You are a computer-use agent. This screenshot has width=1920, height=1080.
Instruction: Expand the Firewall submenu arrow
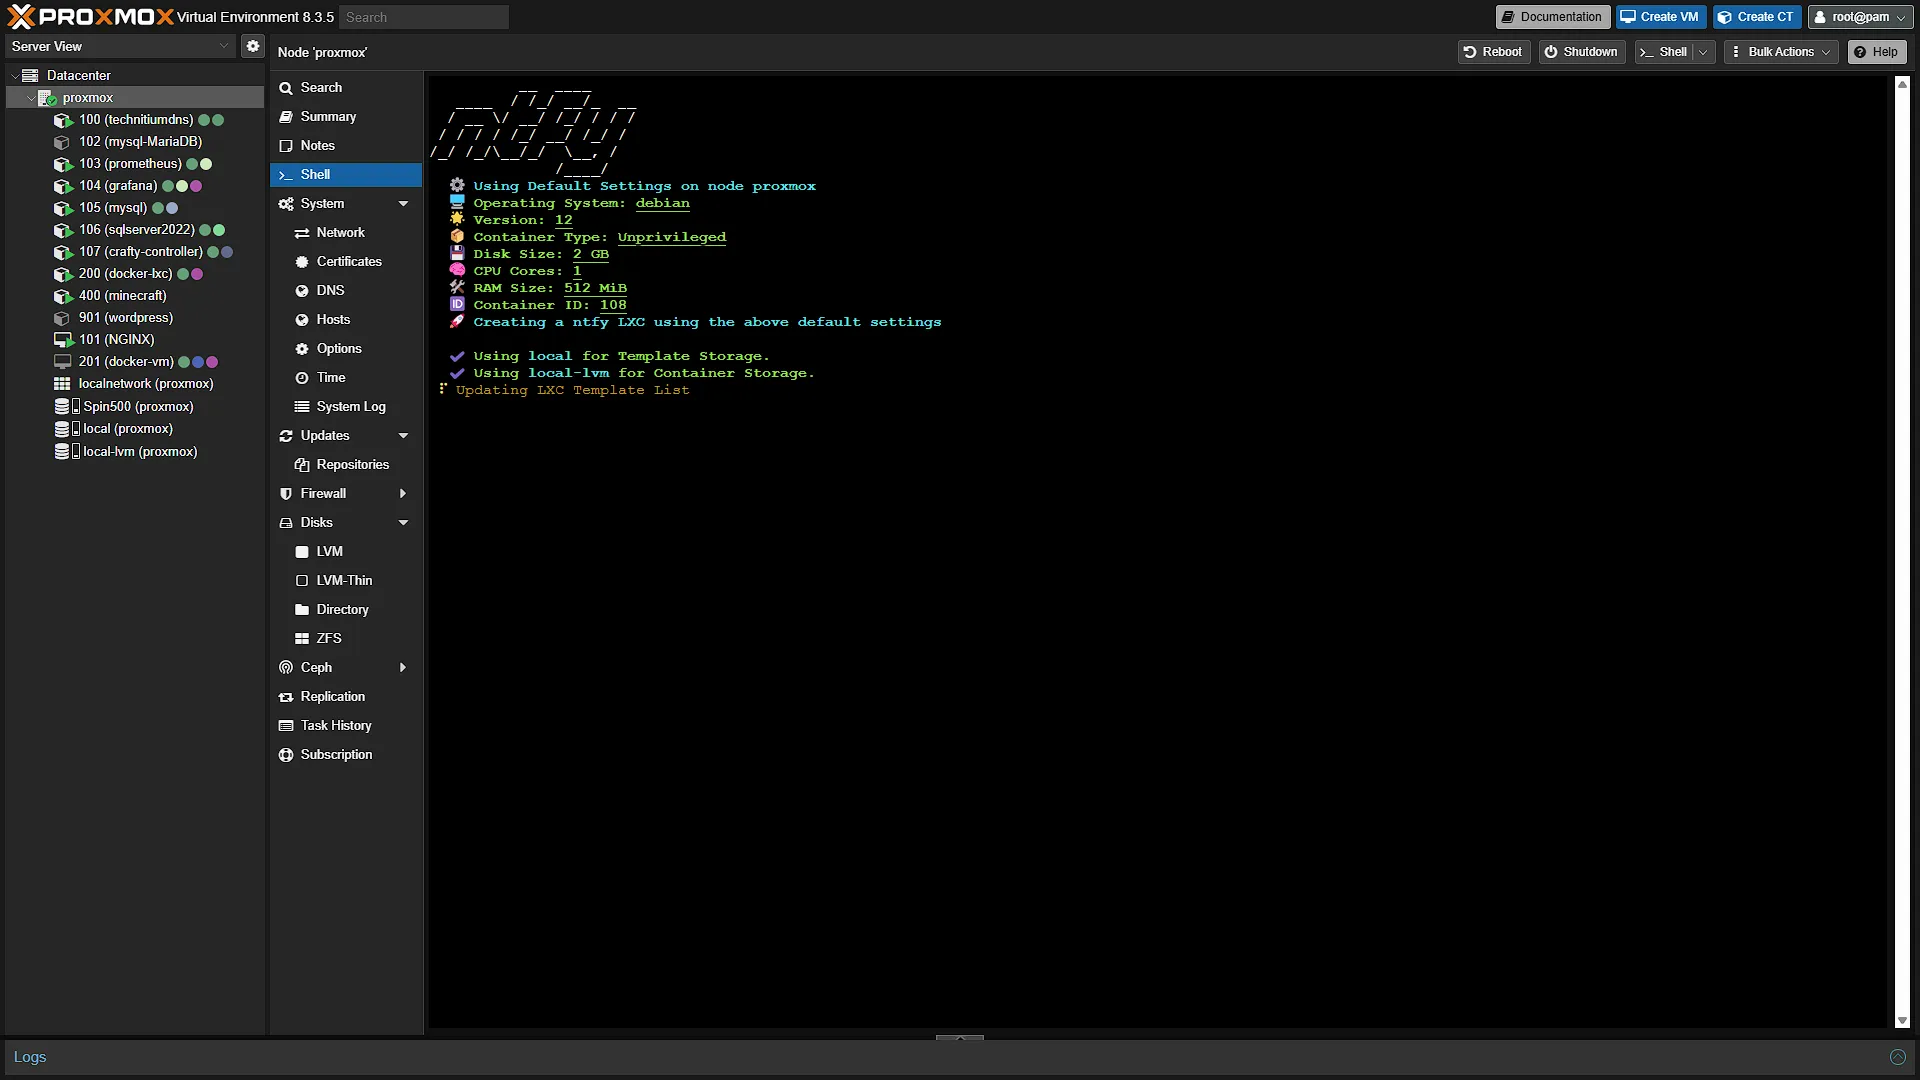[x=404, y=494]
